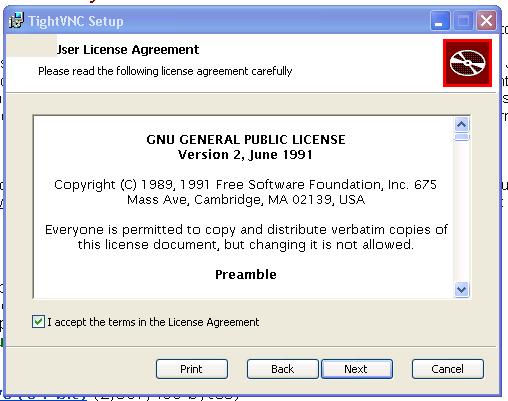The width and height of the screenshot is (508, 401).
Task: Minimize the TightVNC Setup window
Action: tap(440, 21)
